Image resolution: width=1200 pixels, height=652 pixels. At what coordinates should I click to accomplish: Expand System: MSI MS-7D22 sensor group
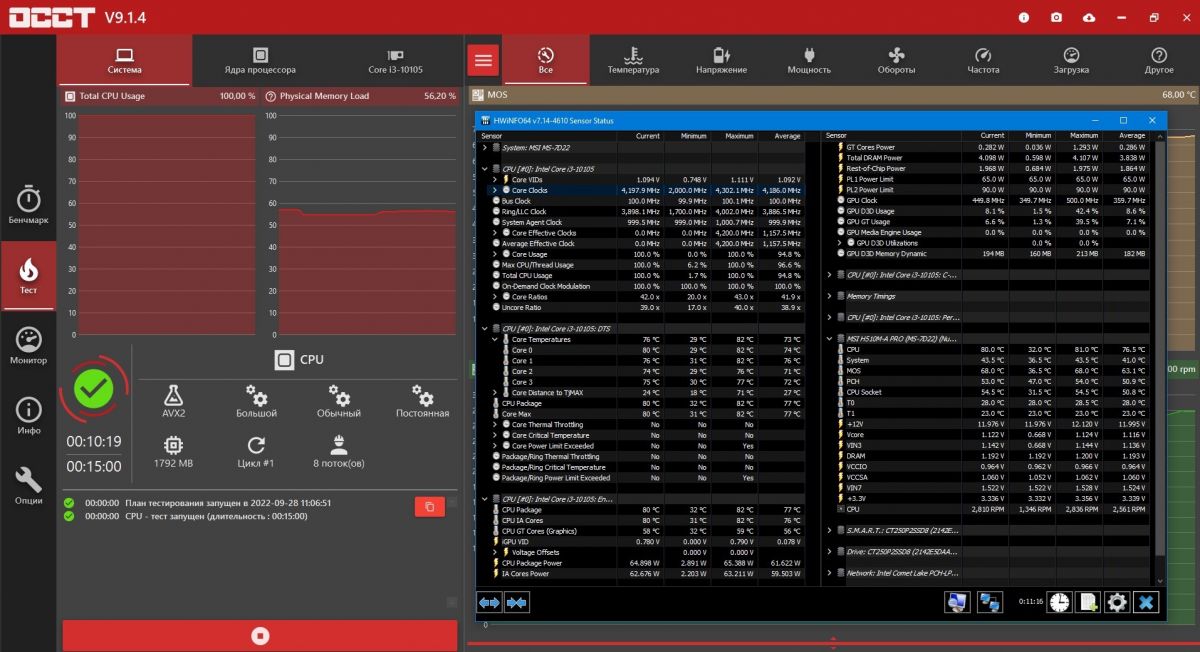coord(485,148)
